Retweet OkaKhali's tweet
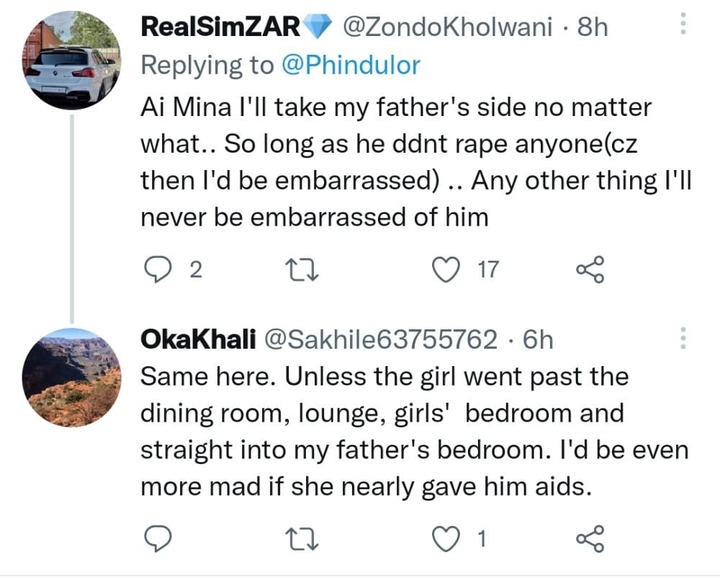 (x=302, y=539)
